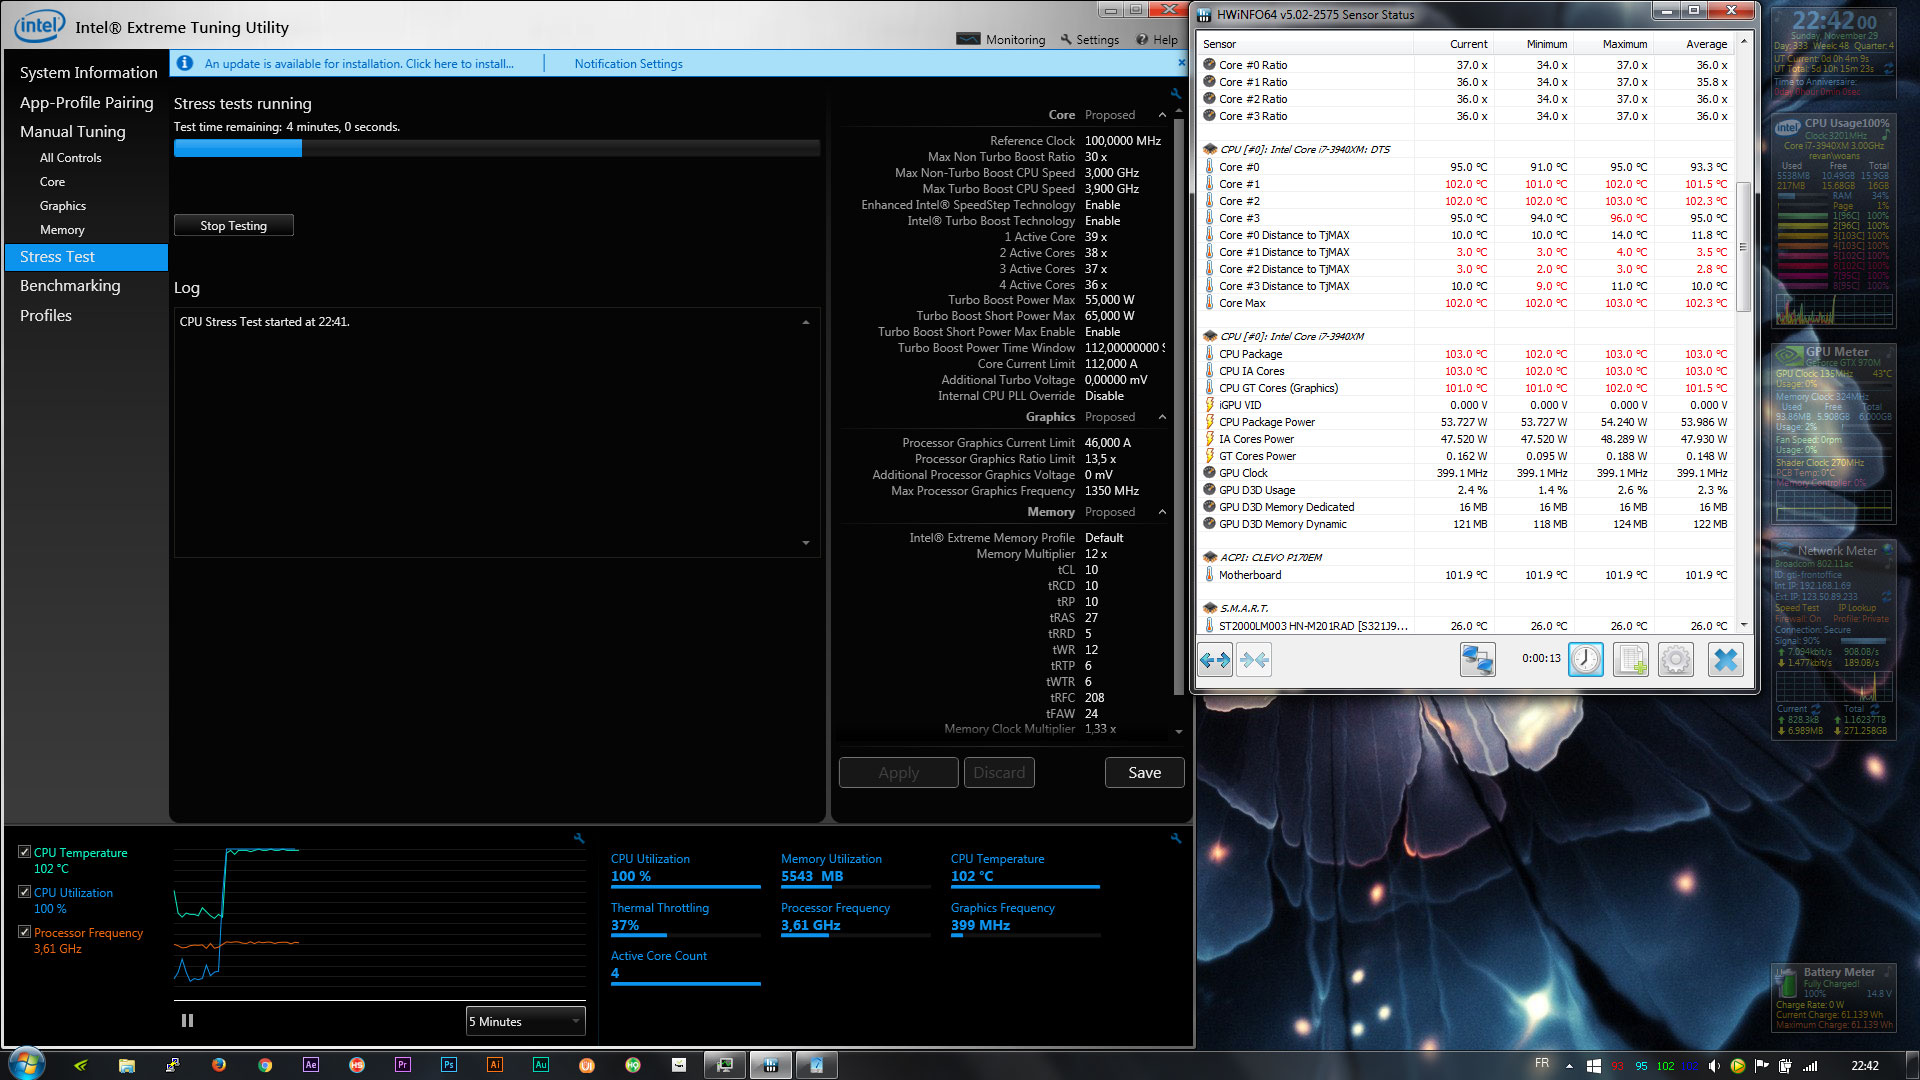Select All Controls under Manual Tuning
Image resolution: width=1920 pixels, height=1080 pixels.
click(70, 158)
